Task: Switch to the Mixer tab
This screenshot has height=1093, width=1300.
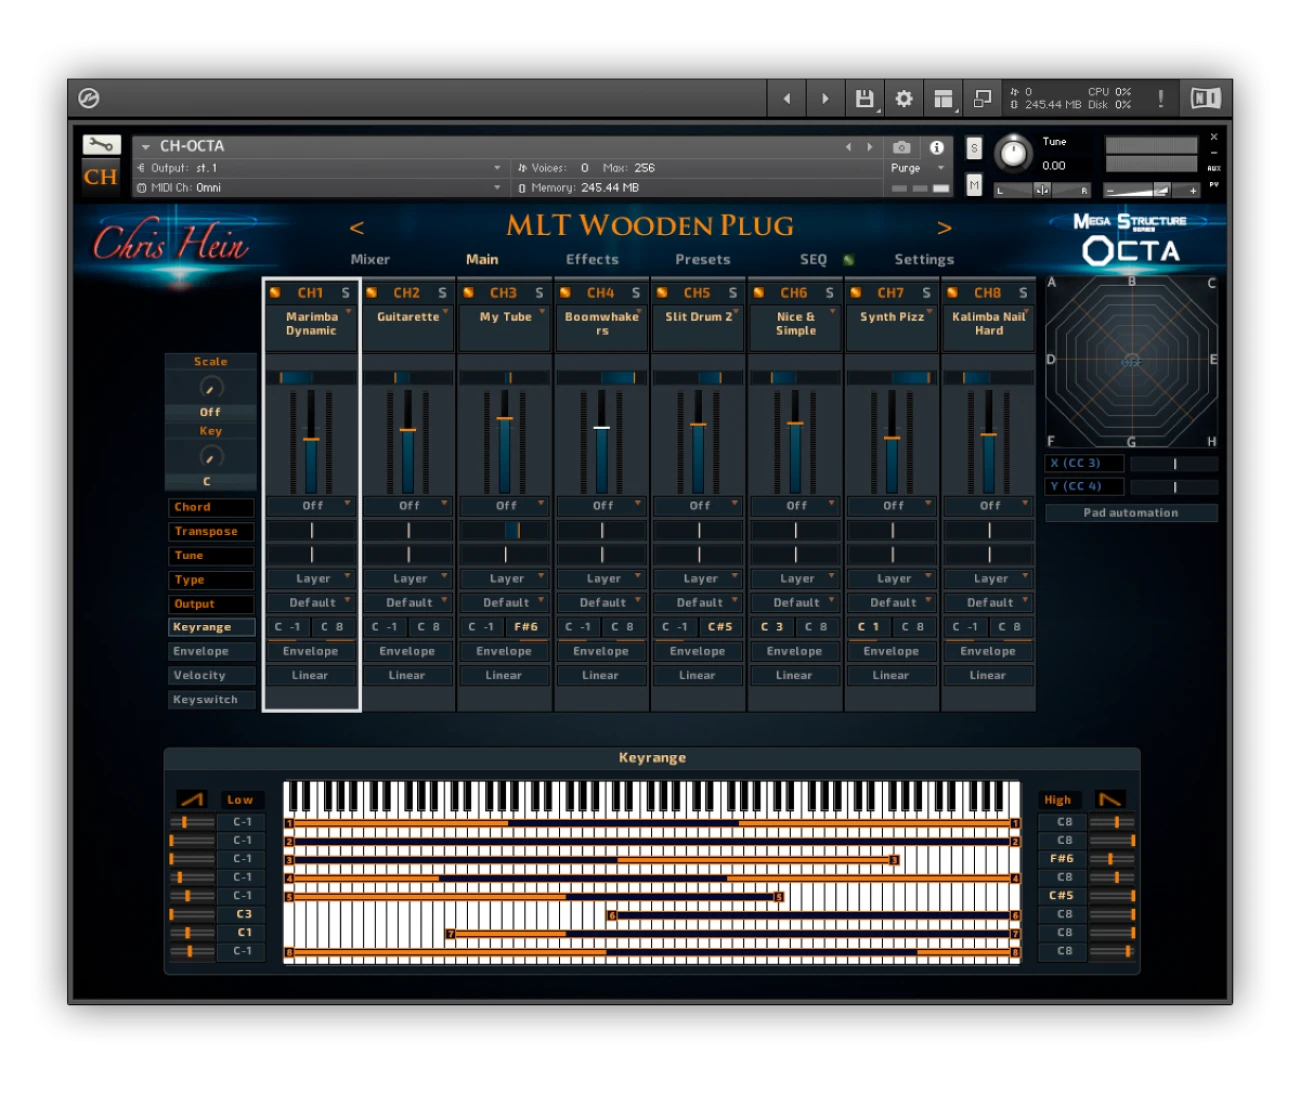Action: tap(370, 260)
